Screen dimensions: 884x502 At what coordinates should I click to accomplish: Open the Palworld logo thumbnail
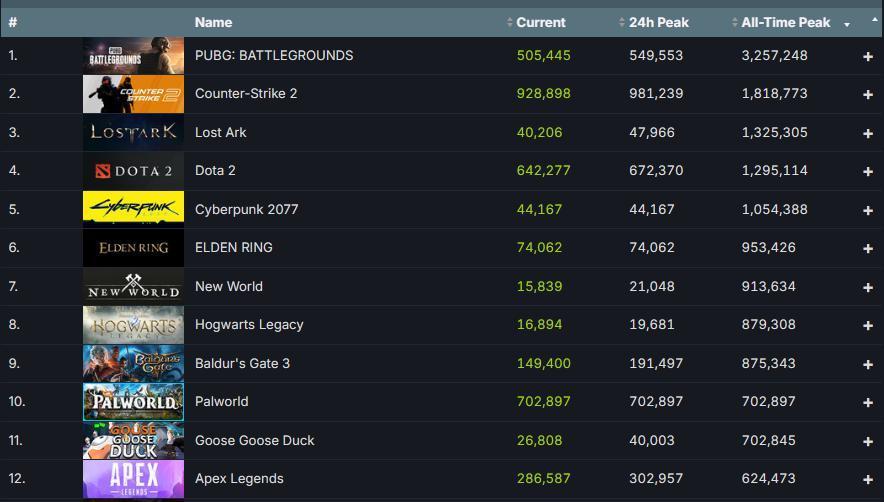click(133, 402)
